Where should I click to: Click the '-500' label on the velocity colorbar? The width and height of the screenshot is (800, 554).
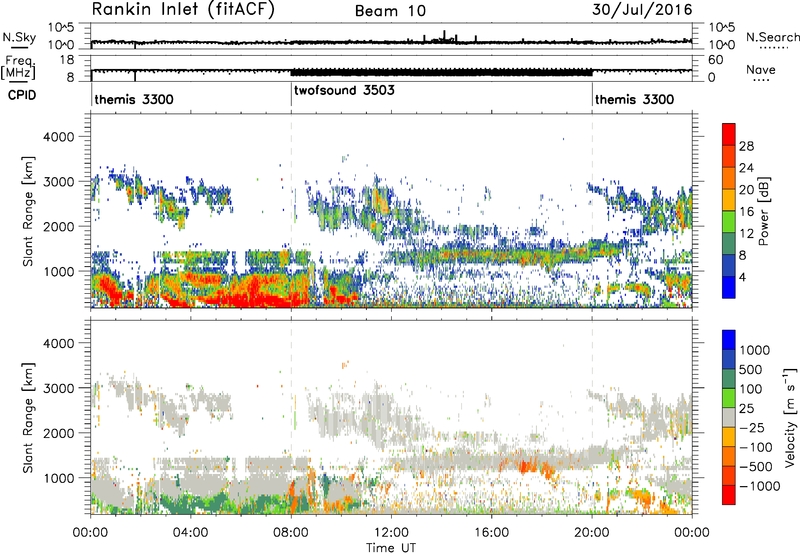click(755, 467)
